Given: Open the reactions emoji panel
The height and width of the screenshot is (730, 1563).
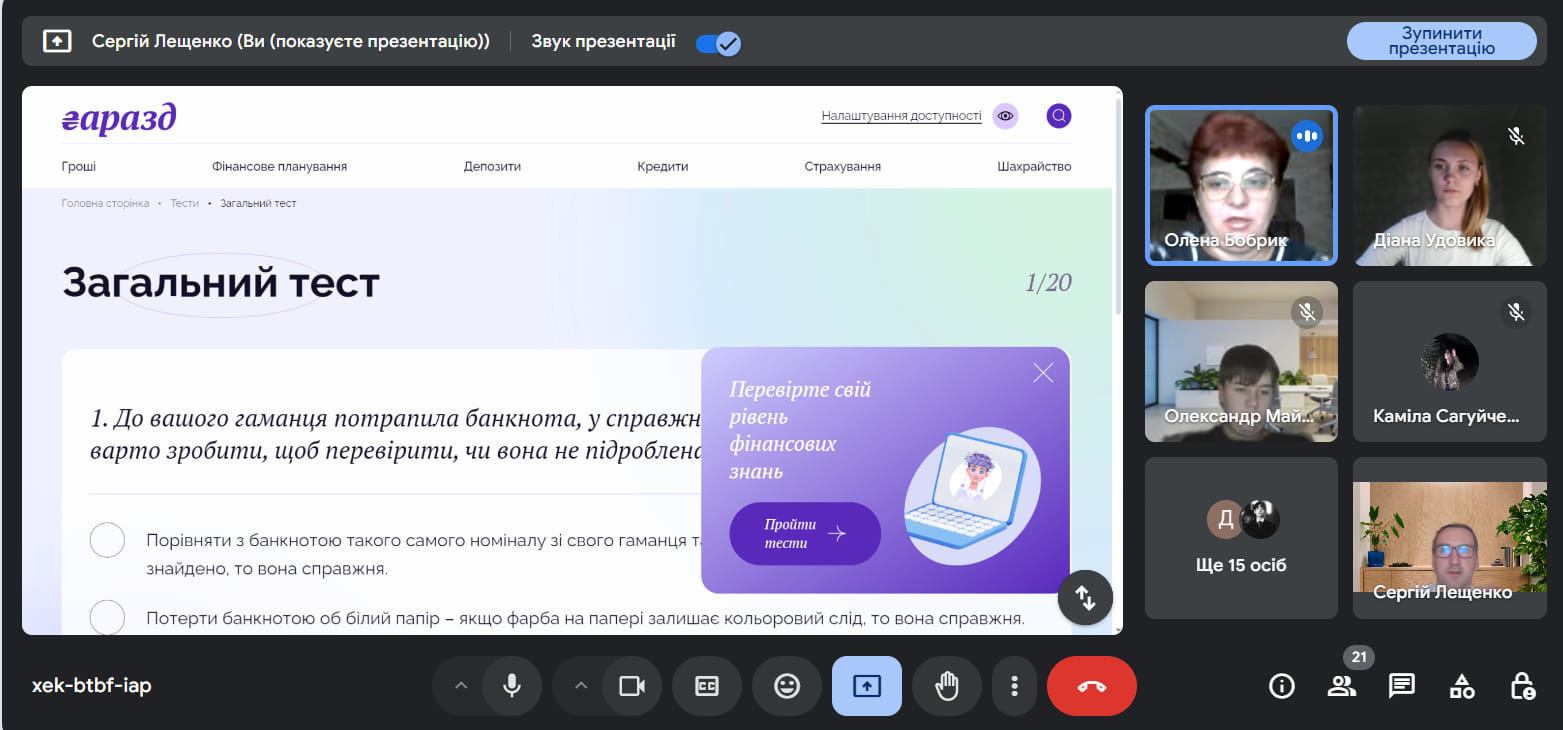Looking at the screenshot, I should click(786, 686).
